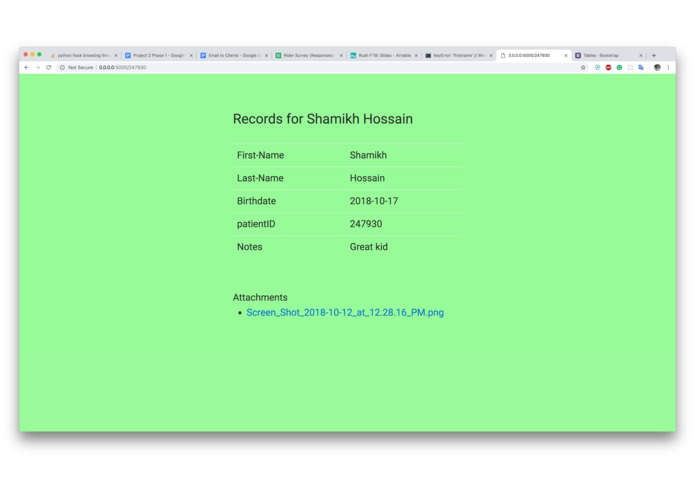Open the green circle extension icon

[x=619, y=67]
